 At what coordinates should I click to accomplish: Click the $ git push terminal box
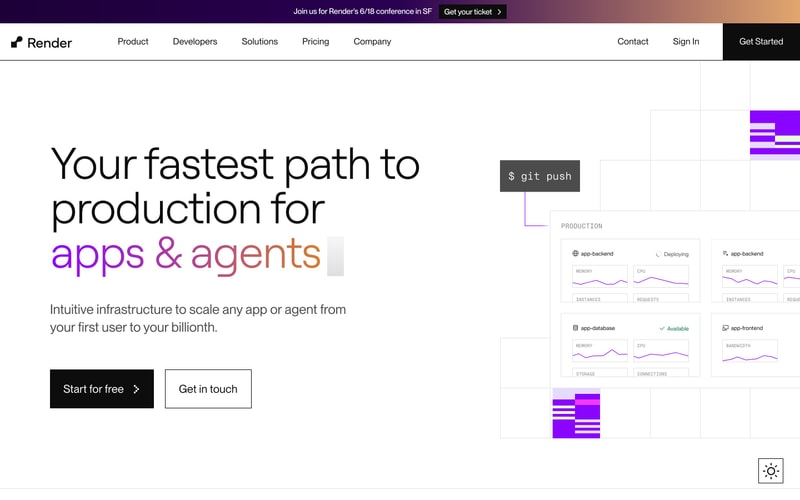540,176
